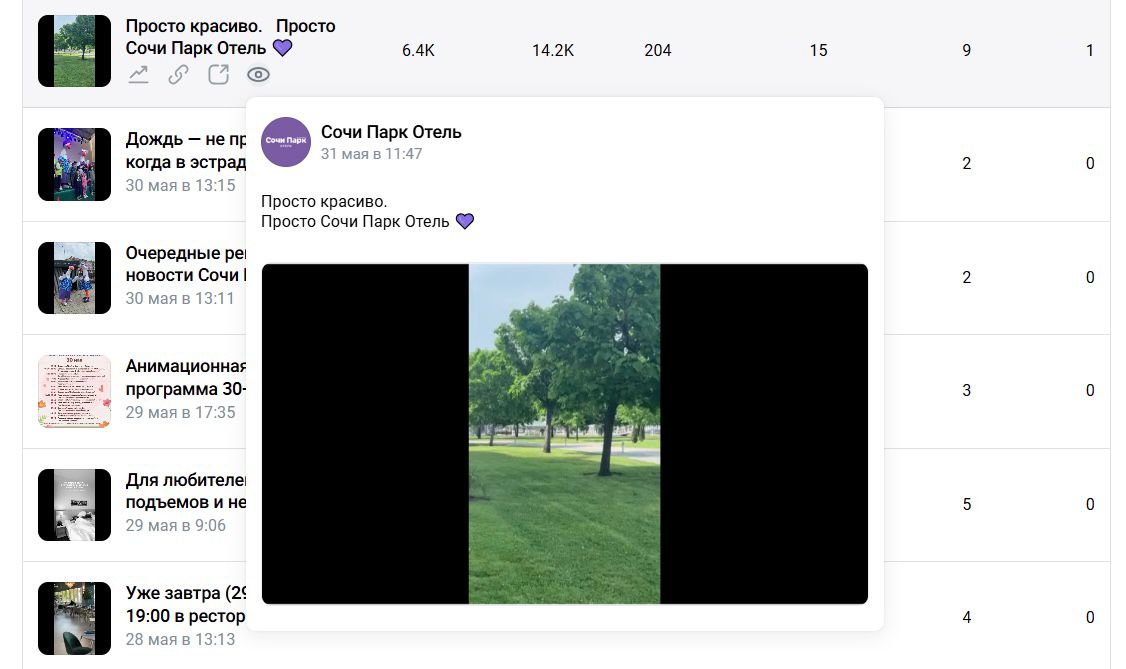Click the '0' value in the 'Дождь' row
The height and width of the screenshot is (669, 1126).
(1090, 164)
